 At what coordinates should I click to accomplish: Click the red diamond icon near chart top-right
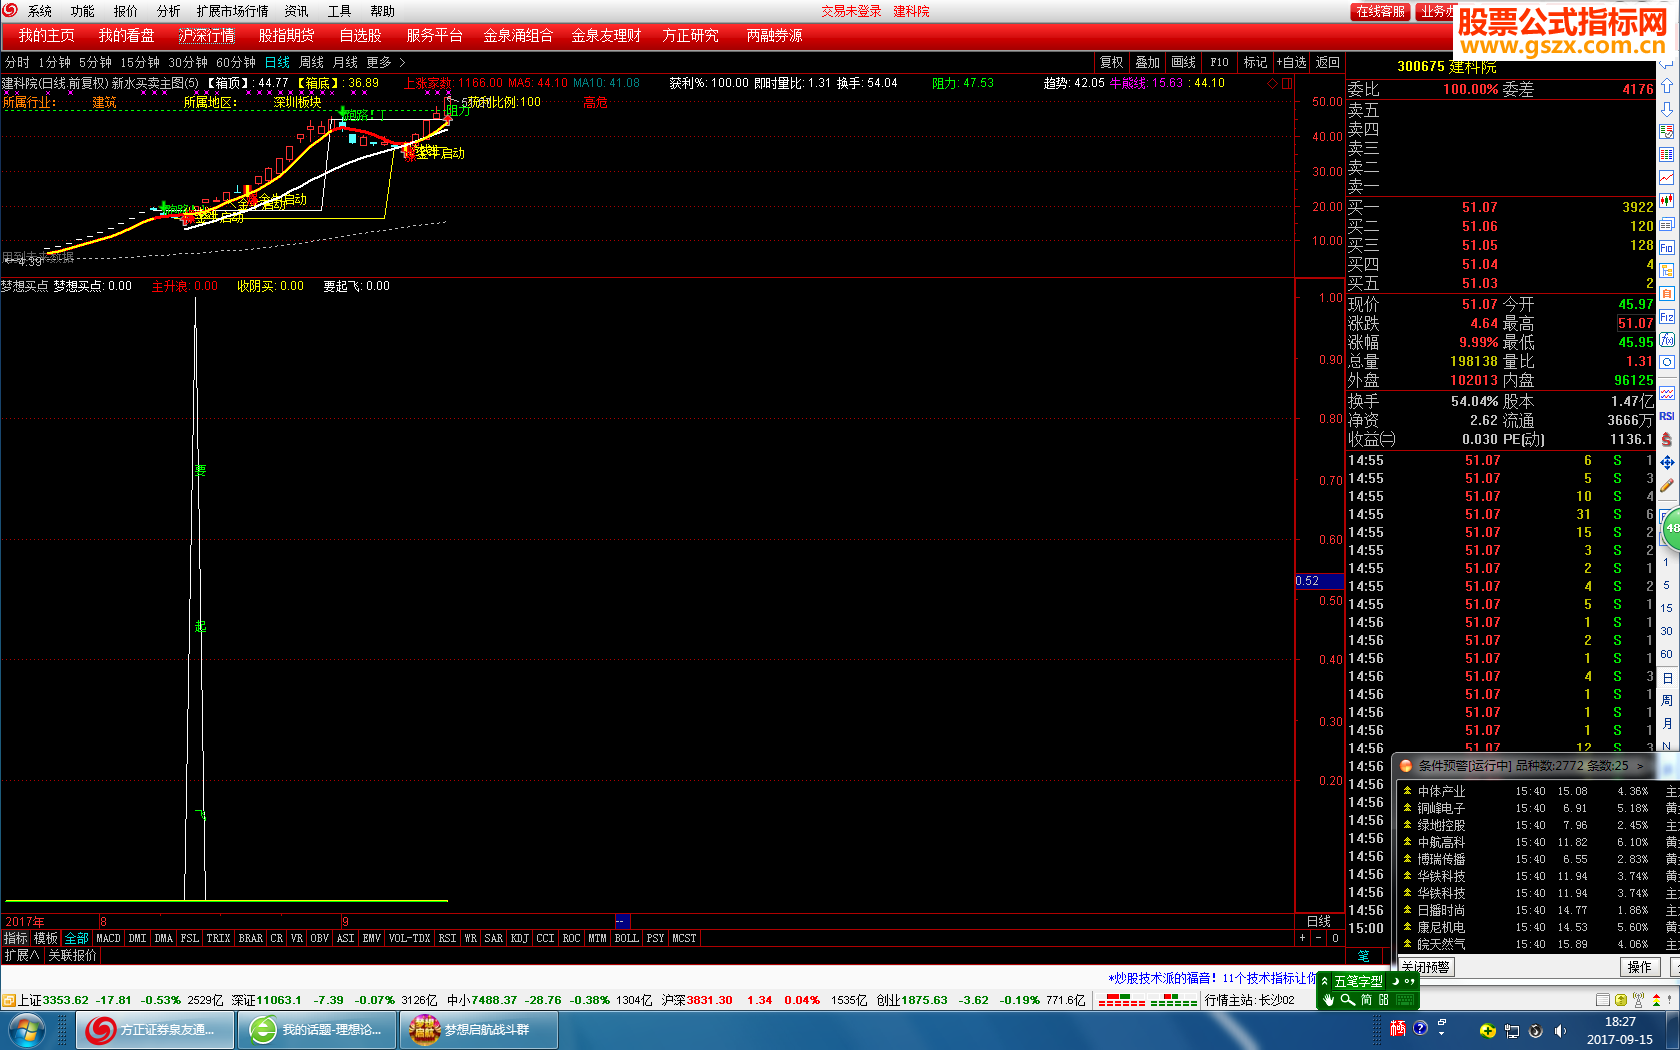click(1272, 83)
